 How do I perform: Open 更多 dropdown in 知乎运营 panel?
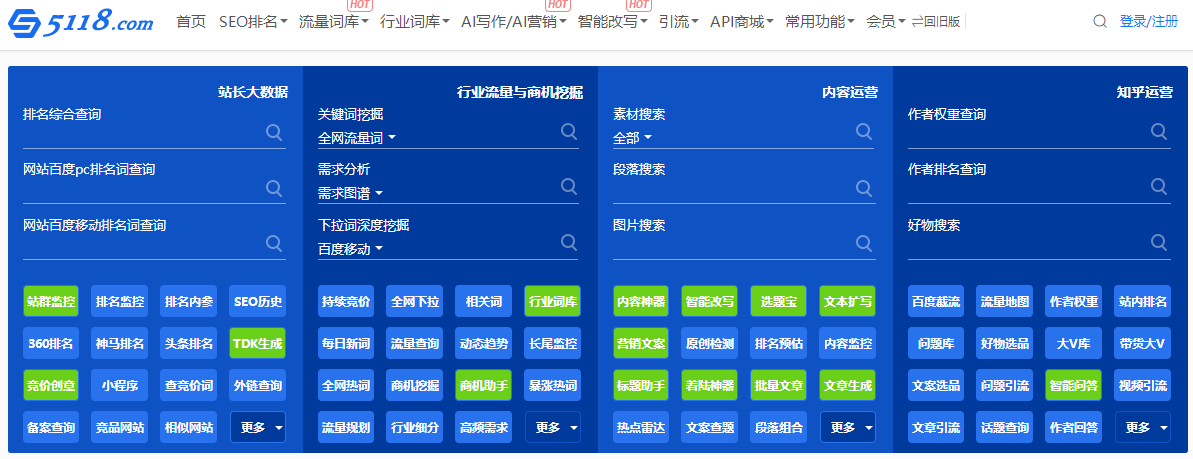tap(1143, 427)
